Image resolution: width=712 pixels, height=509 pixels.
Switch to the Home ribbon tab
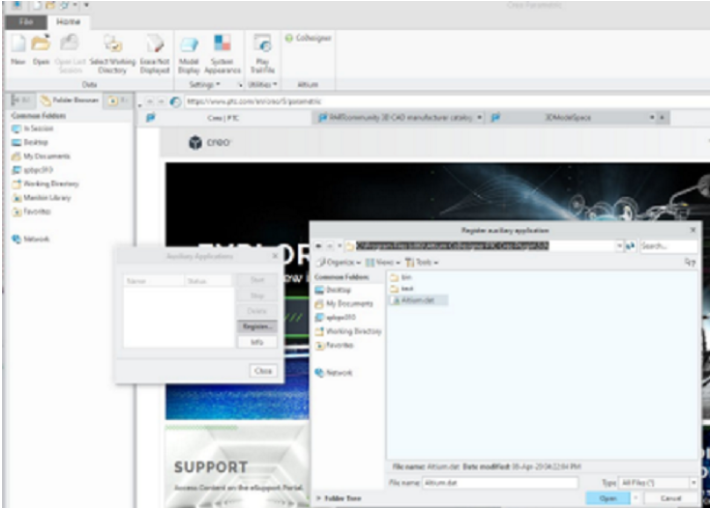pyautogui.click(x=68, y=22)
